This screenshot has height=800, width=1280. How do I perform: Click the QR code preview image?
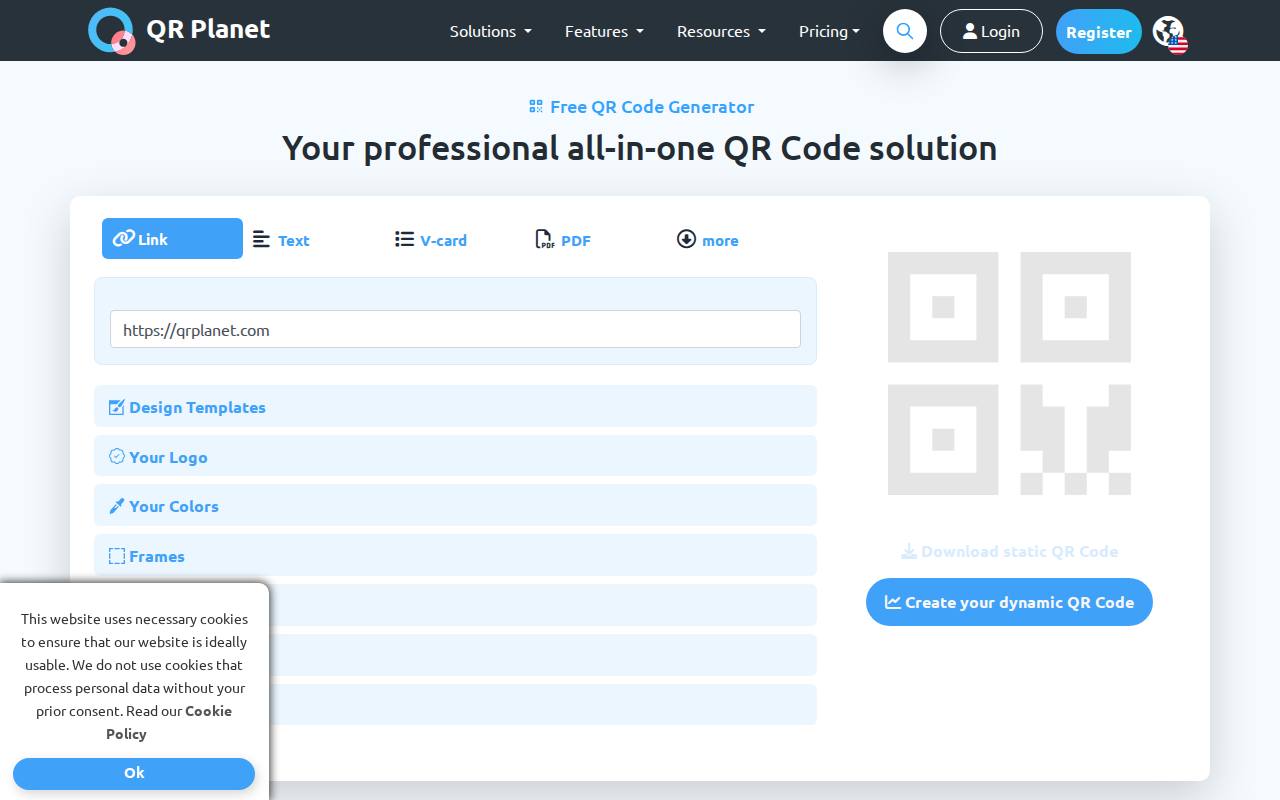point(1009,373)
